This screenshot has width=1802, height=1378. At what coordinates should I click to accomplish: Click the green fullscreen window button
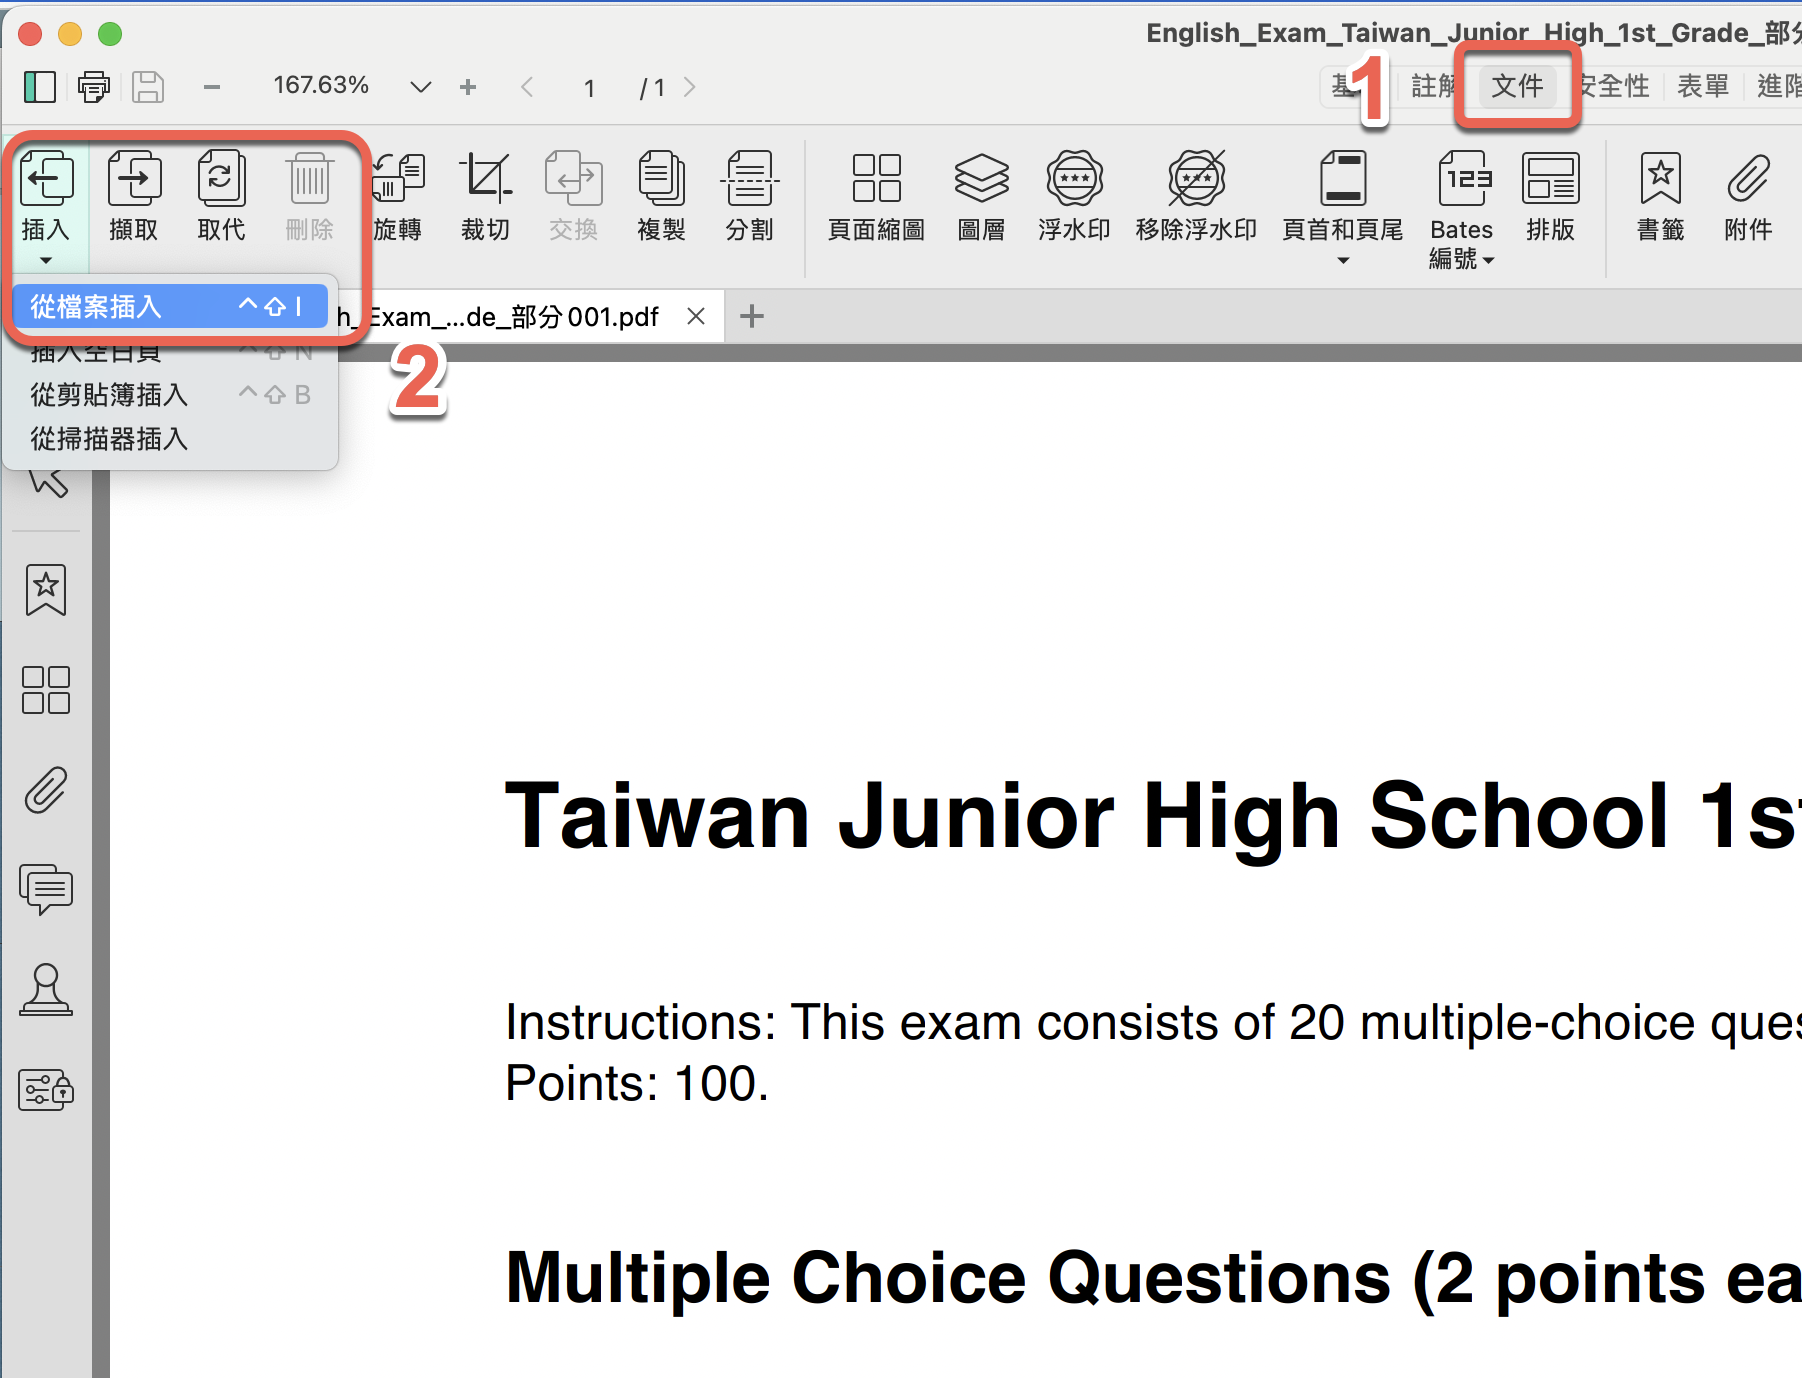110,34
